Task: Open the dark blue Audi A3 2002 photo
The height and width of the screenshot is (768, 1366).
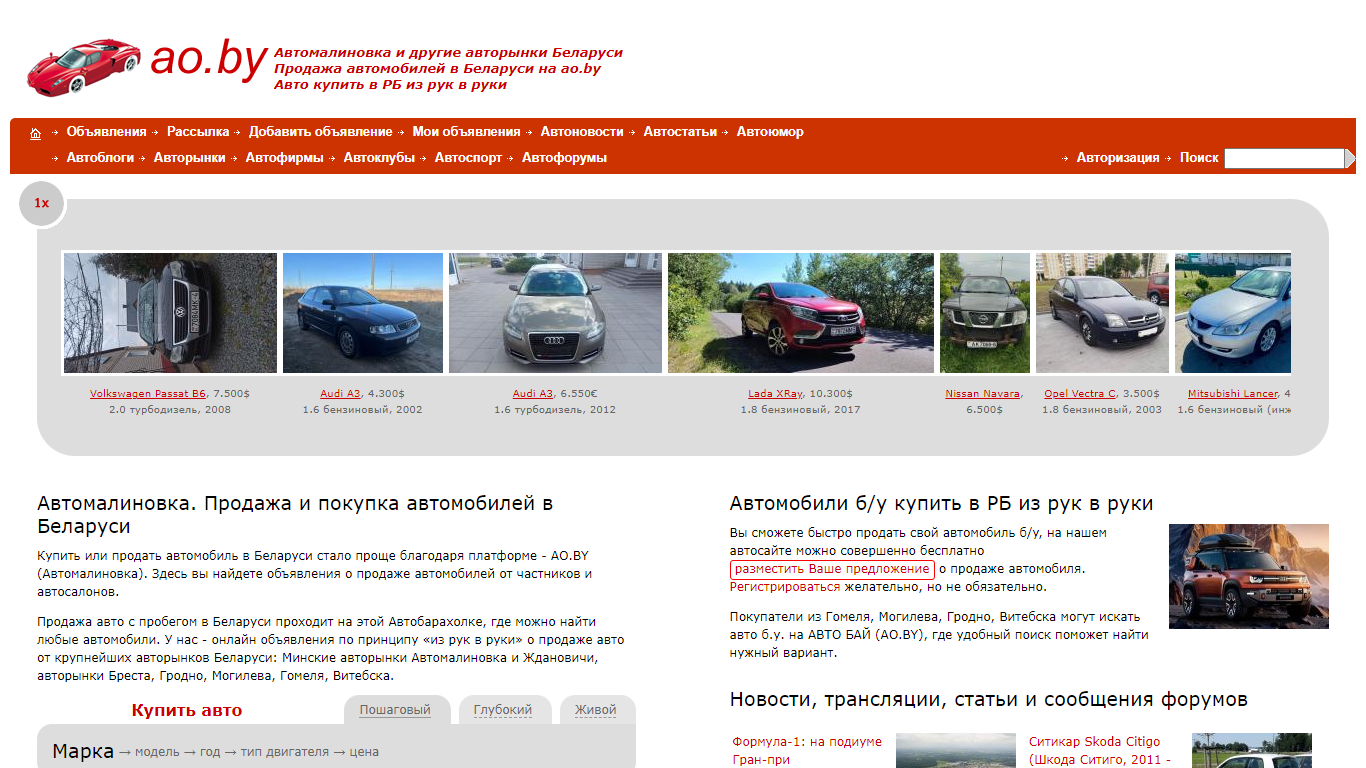Action: coord(363,313)
